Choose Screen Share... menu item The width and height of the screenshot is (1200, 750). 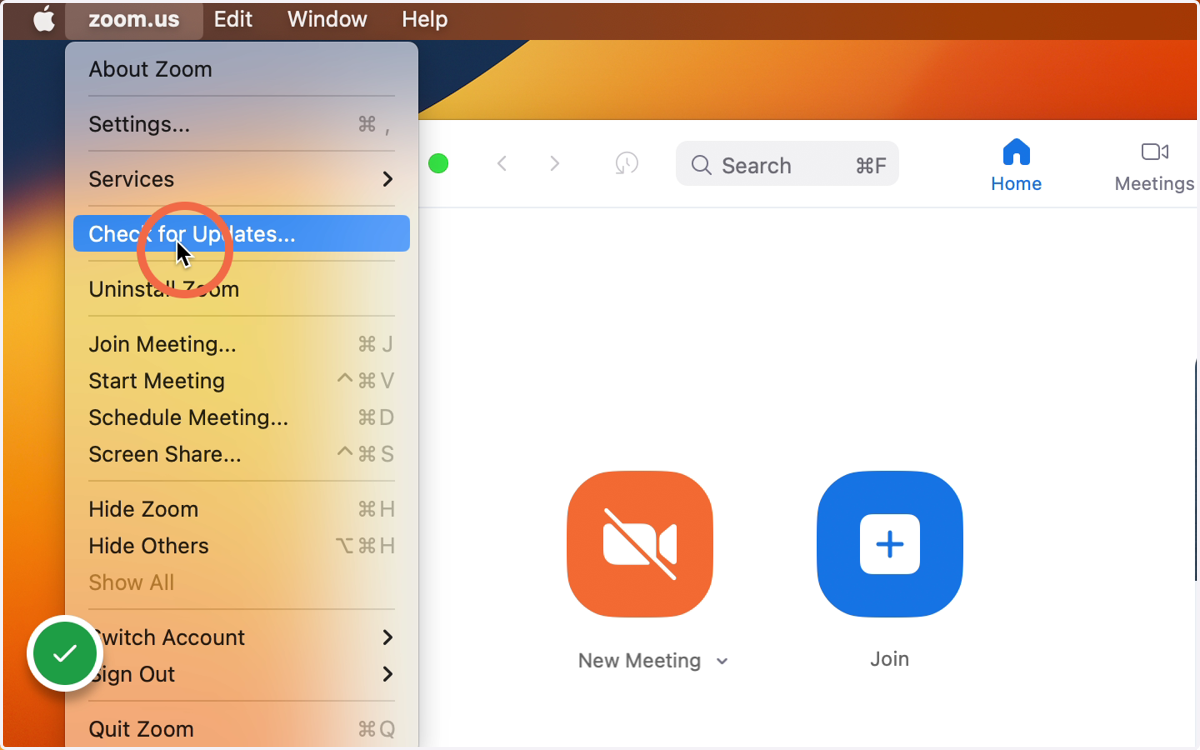241,455
